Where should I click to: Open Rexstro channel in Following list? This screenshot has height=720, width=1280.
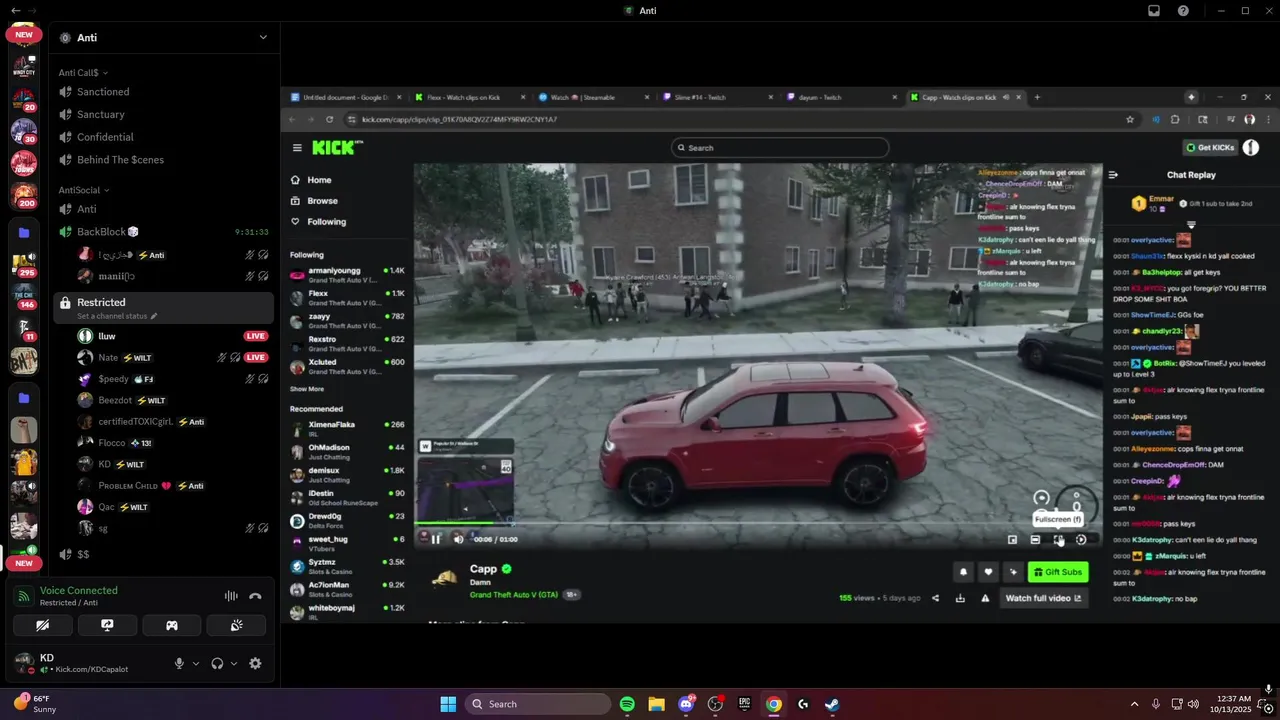(348, 344)
